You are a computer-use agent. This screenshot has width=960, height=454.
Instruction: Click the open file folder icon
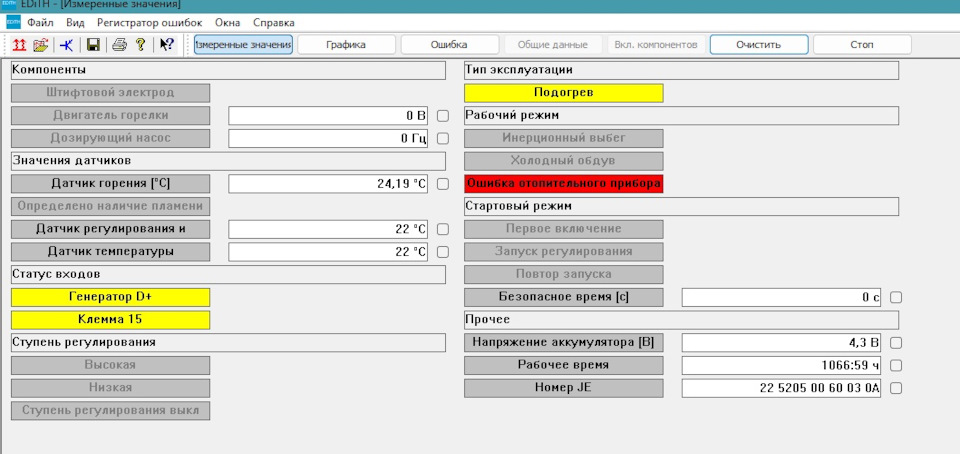pos(41,45)
